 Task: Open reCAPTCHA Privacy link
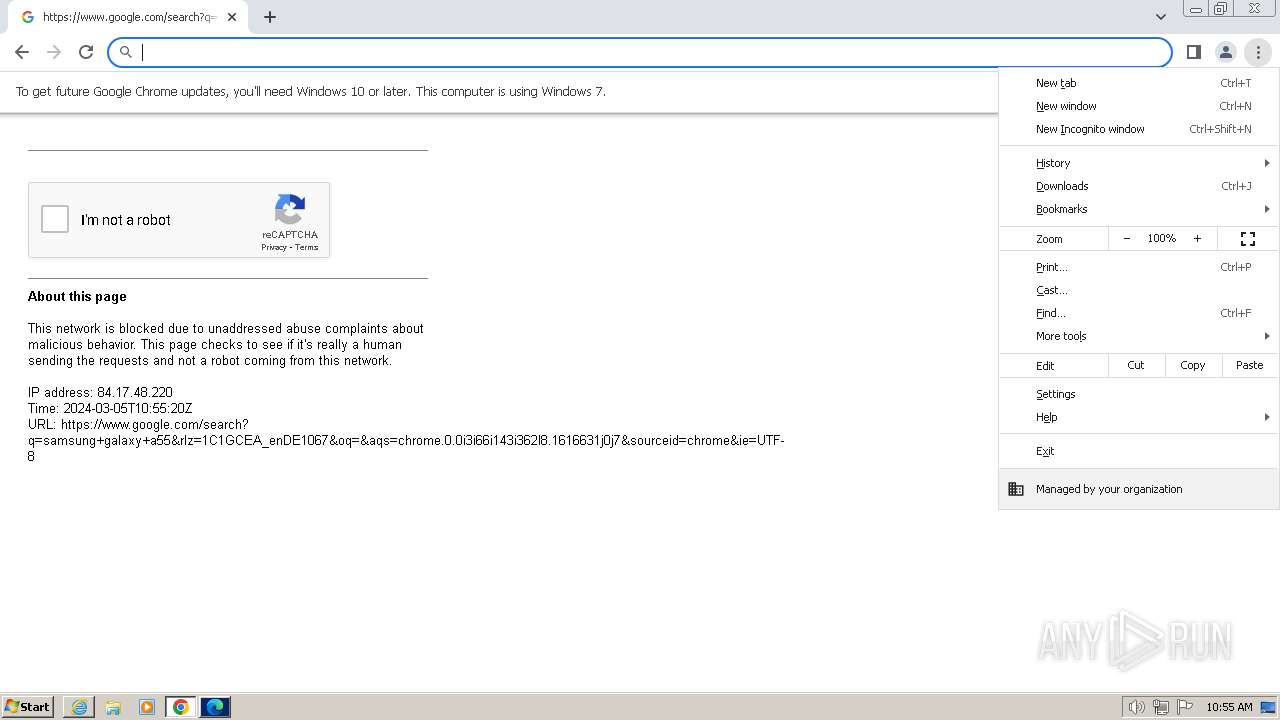[x=274, y=247]
